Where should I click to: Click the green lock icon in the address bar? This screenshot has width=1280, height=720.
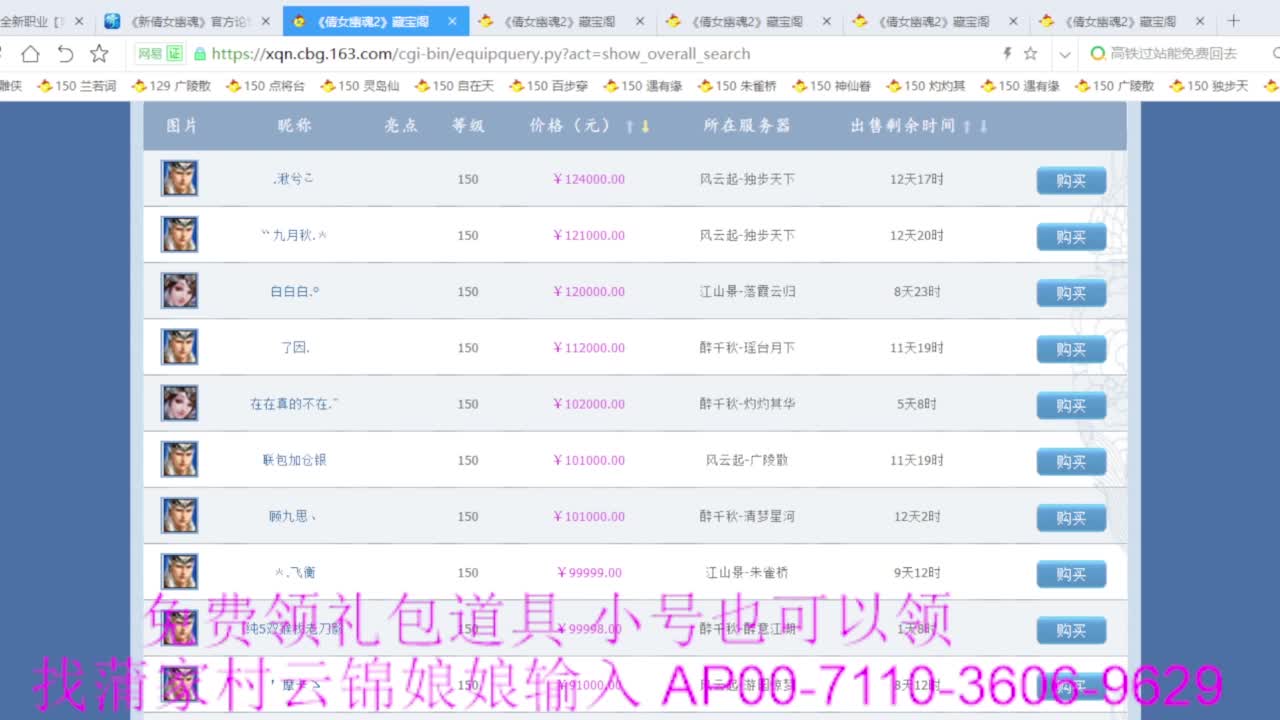[x=200, y=54]
